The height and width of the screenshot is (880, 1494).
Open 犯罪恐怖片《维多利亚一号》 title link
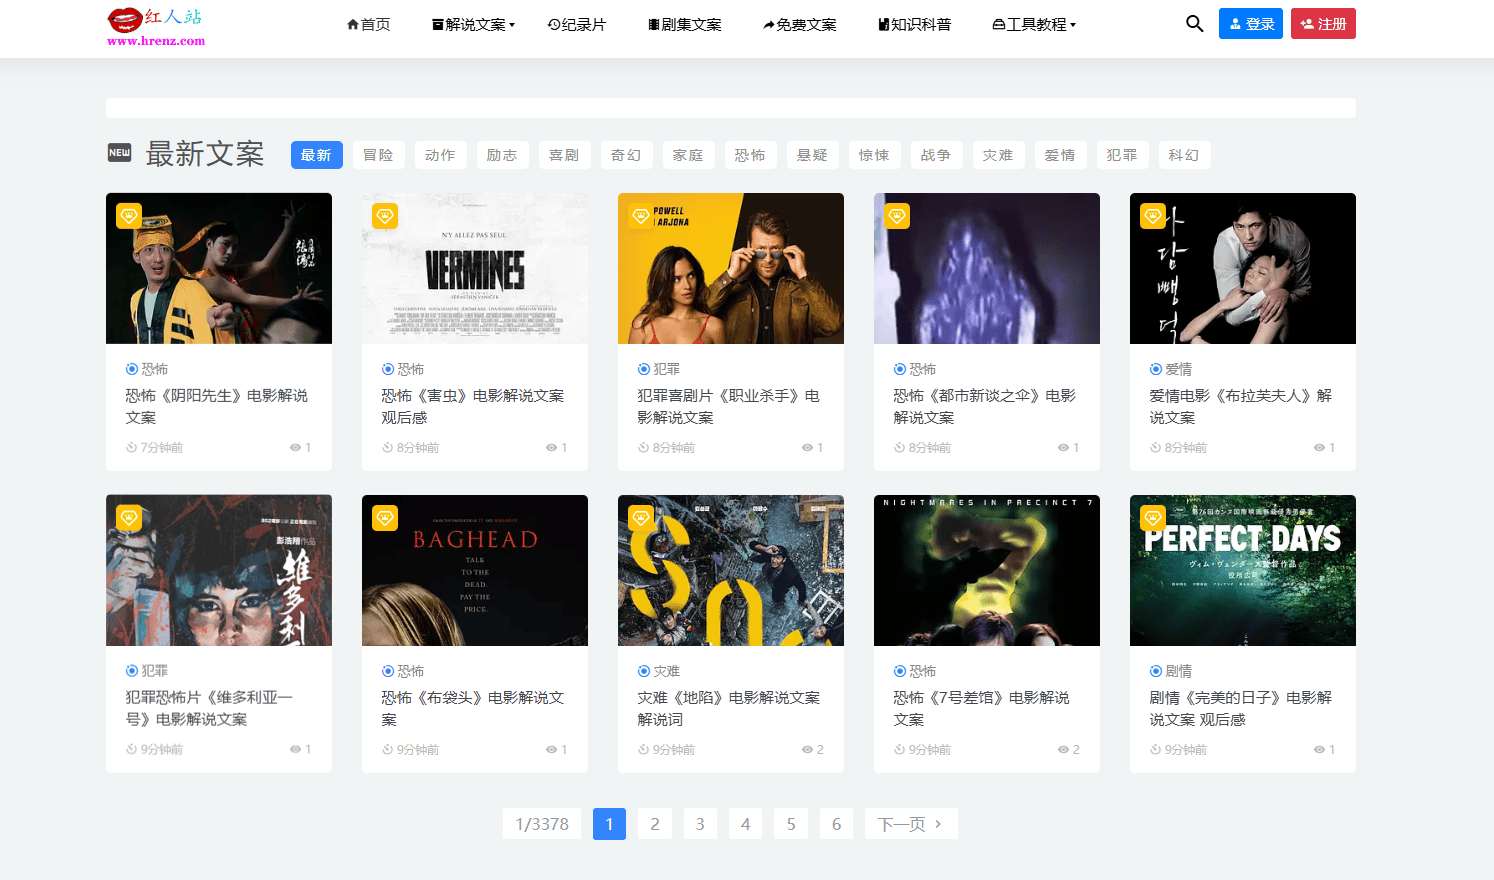pos(209,708)
